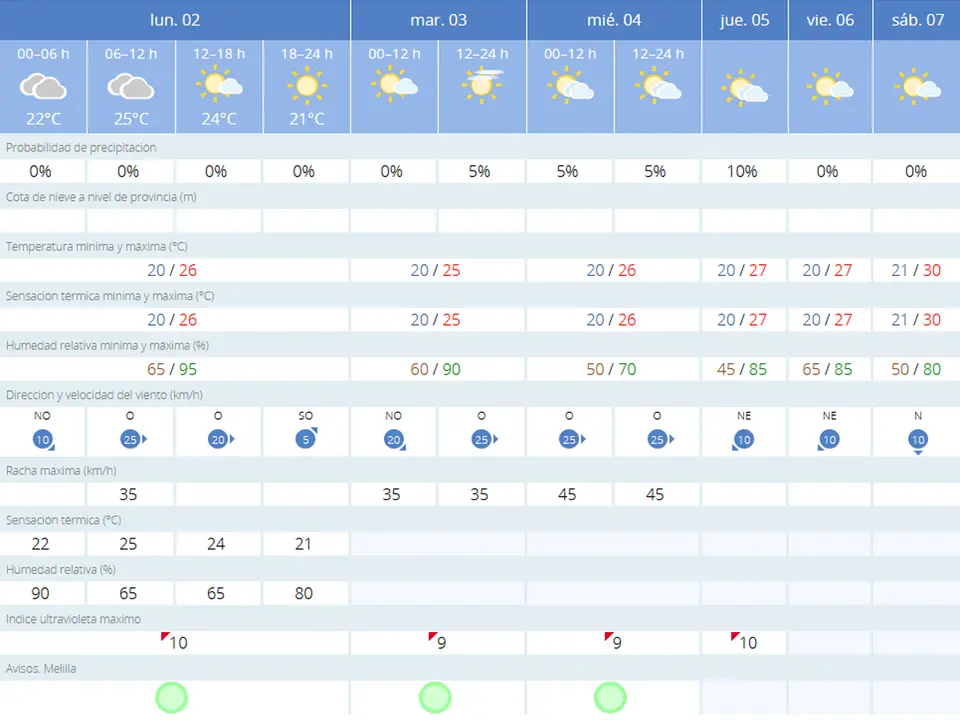Click the 10% precipitation value for jue. 05
The height and width of the screenshot is (720, 960).
(x=742, y=171)
